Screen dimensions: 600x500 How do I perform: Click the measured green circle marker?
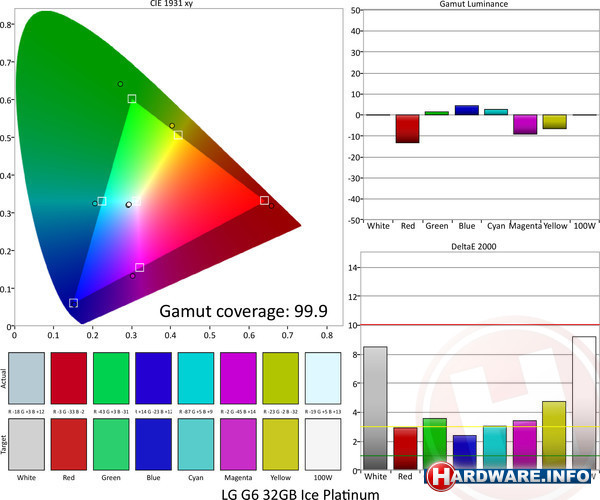point(120,84)
